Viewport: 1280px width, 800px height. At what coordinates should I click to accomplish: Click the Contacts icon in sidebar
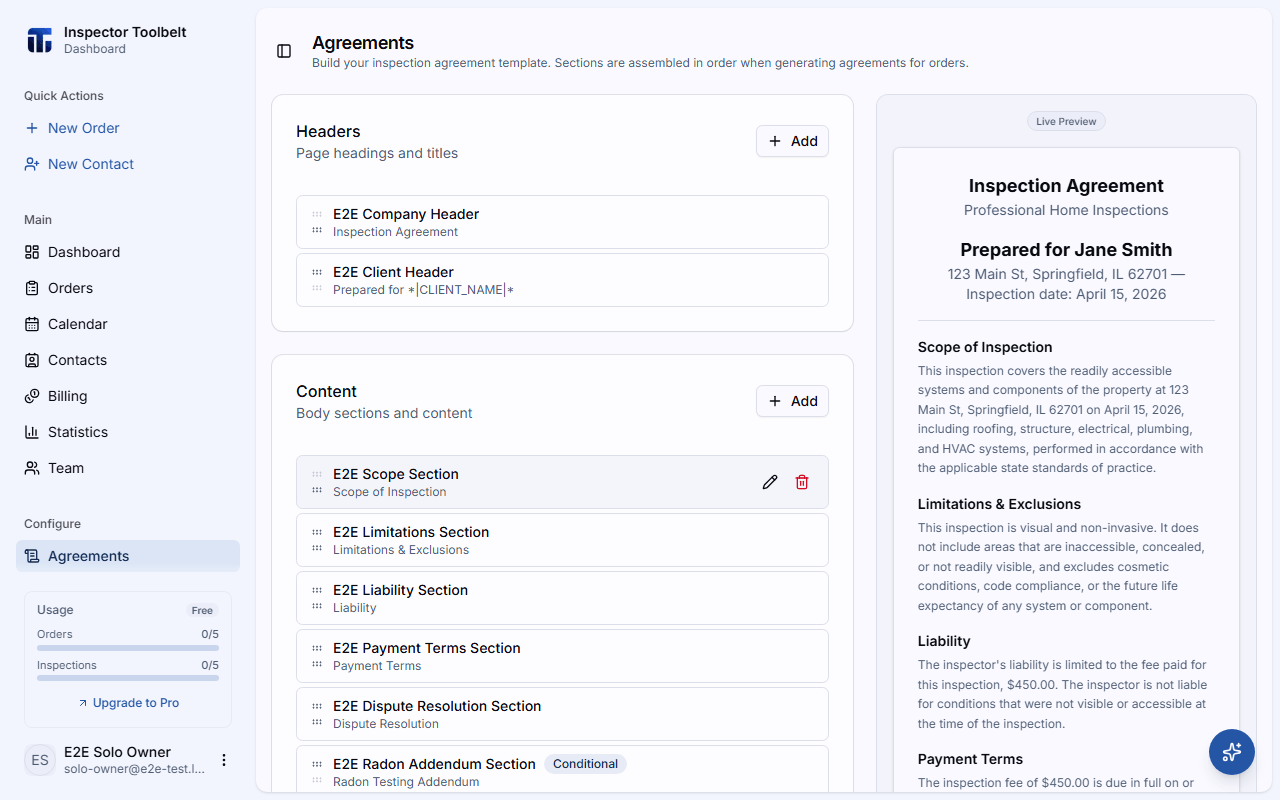[32, 360]
